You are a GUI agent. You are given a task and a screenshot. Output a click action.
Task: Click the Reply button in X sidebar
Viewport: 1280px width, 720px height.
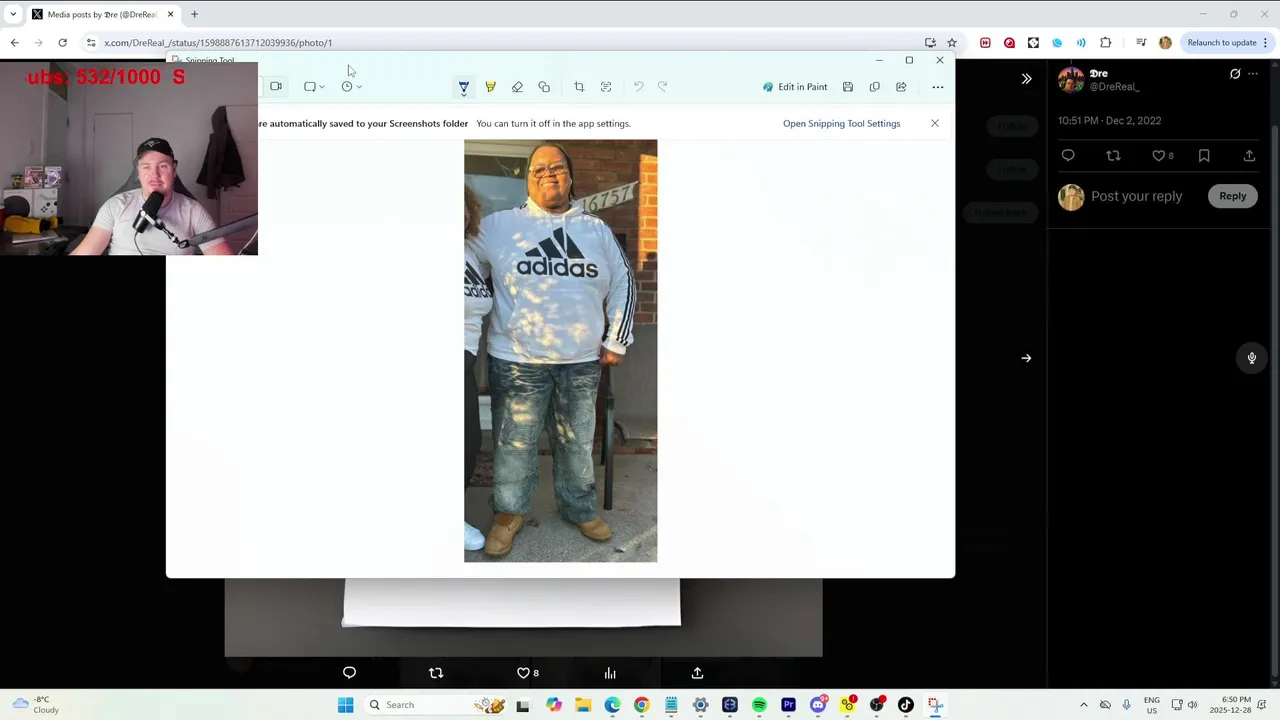pos(1232,196)
